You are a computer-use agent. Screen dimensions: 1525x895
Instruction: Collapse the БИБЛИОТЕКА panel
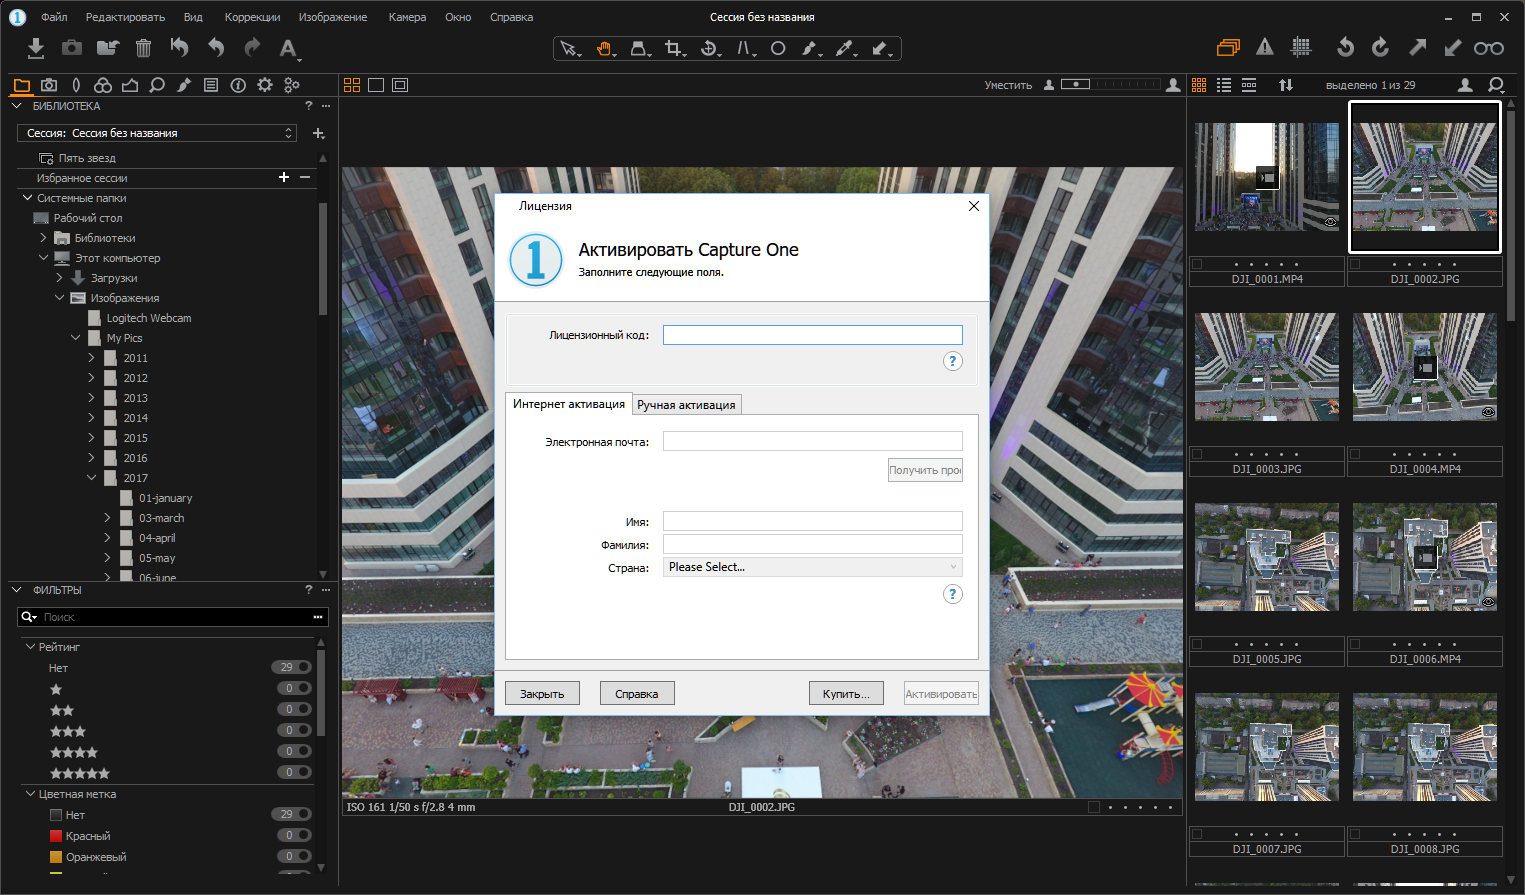pos(16,106)
